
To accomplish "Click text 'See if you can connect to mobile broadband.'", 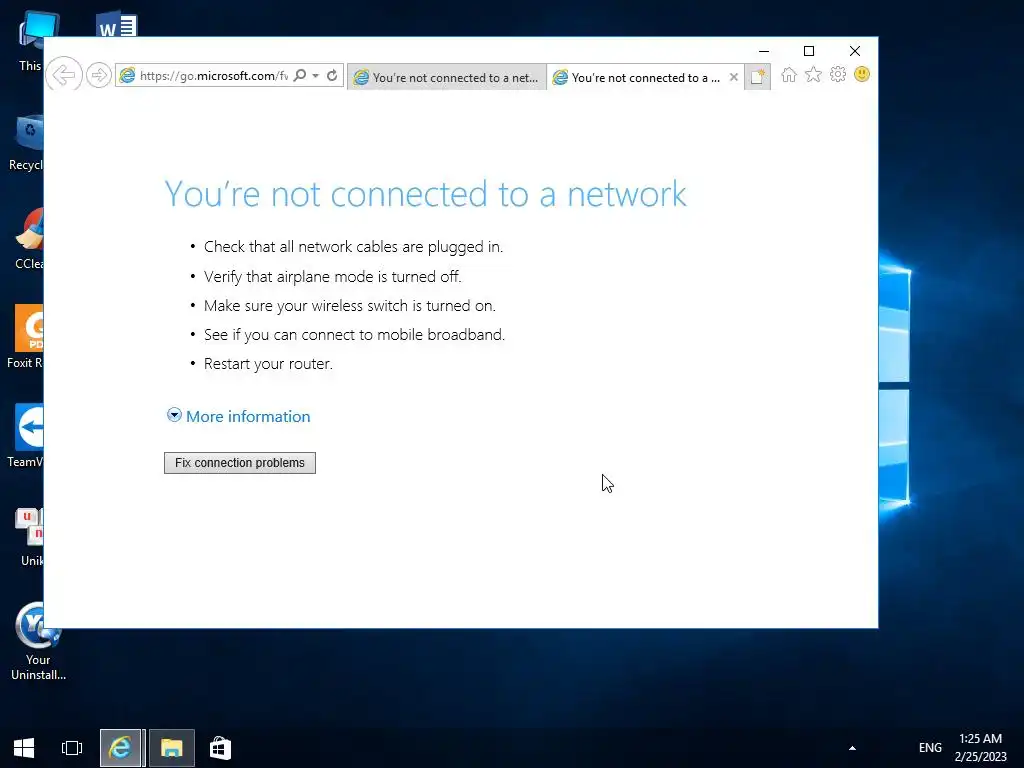I will pyautogui.click(x=354, y=334).
